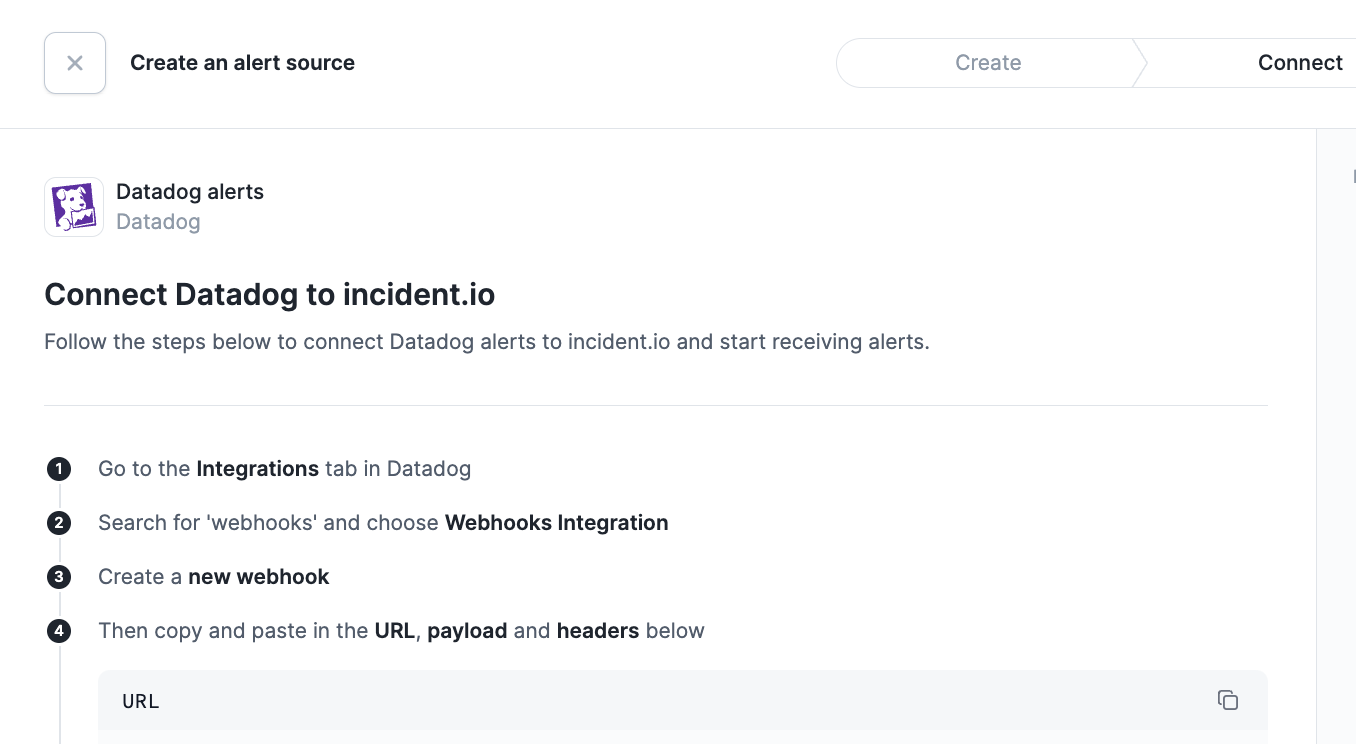Click the gray 'Datadog' subtitle
Screen dimensions: 1356x744
pos(158,222)
